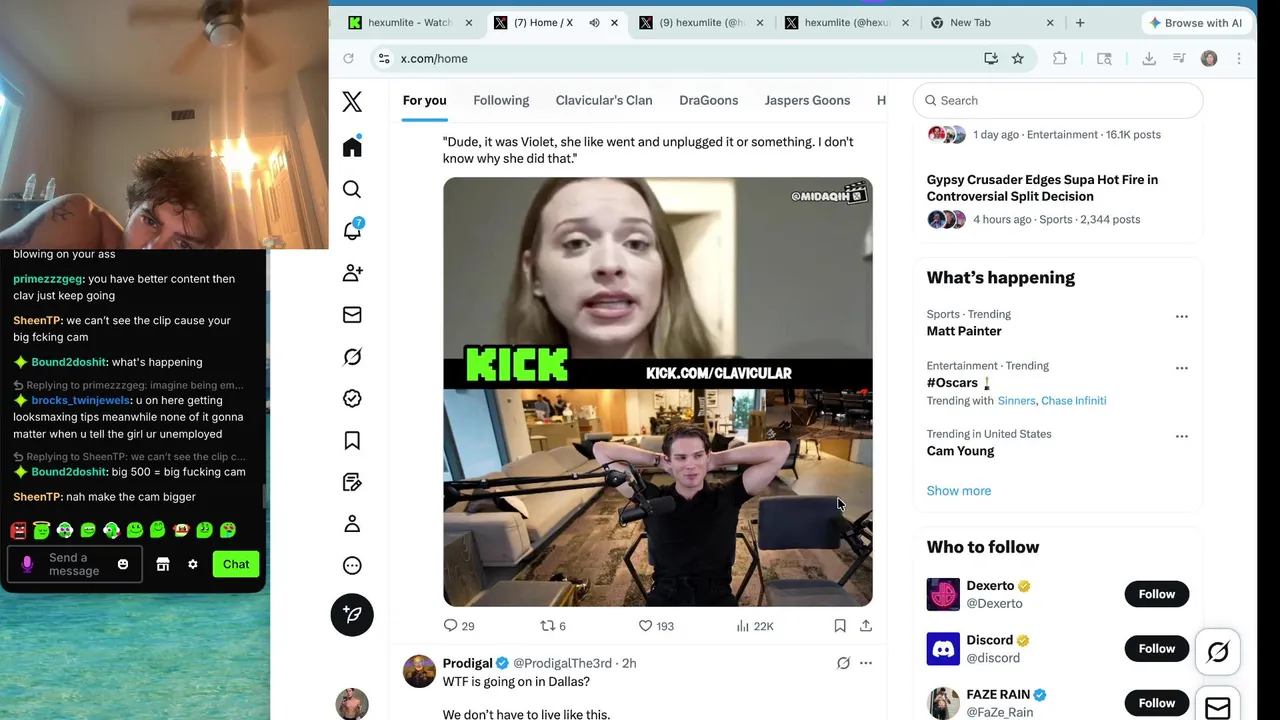The image size is (1280, 720).
Task: Click the X Search field
Action: (1058, 100)
